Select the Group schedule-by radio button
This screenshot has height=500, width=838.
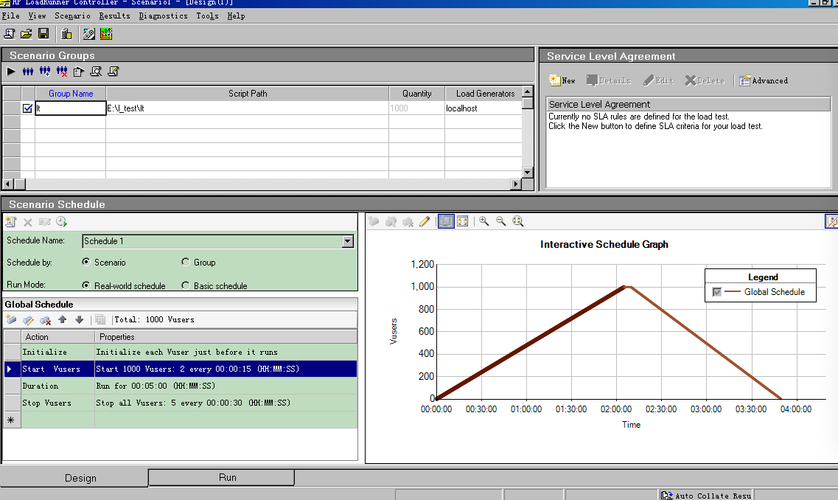(185, 263)
